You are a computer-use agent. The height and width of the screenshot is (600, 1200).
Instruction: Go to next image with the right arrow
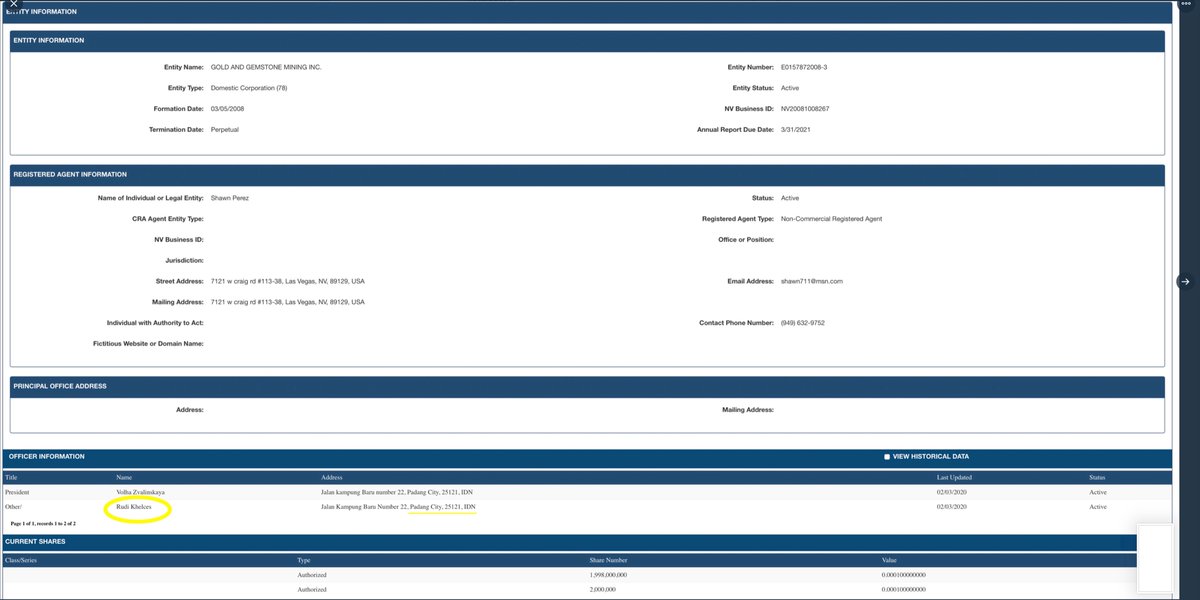1184,282
